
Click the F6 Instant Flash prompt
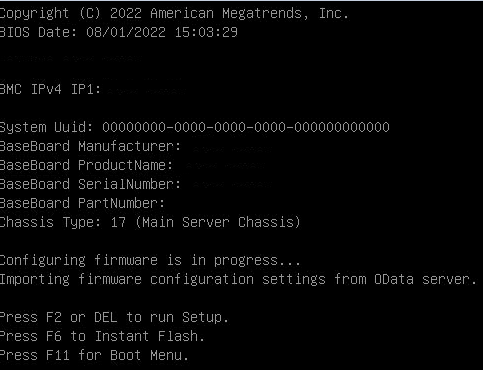(102, 337)
